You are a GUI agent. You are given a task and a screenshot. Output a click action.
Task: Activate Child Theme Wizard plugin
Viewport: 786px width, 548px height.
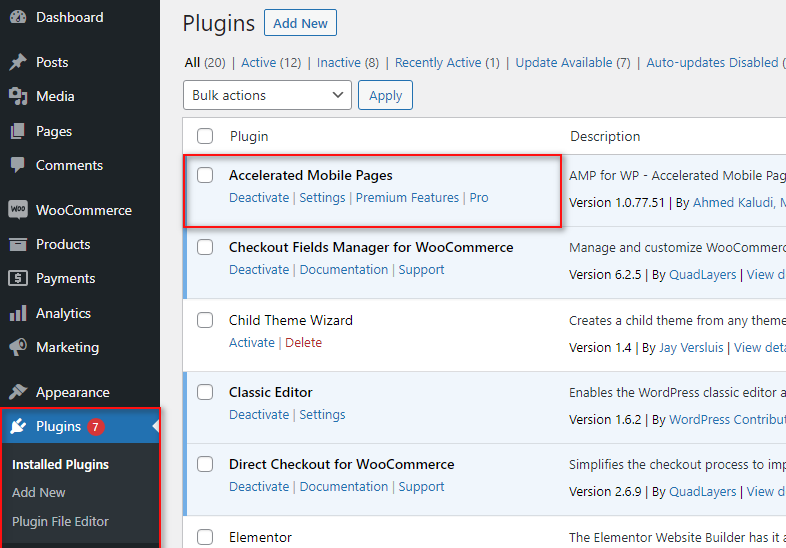(x=252, y=342)
